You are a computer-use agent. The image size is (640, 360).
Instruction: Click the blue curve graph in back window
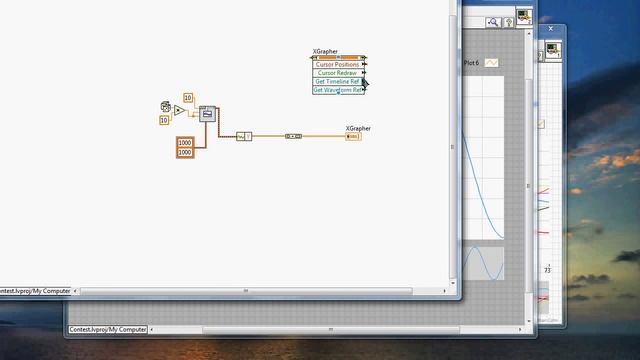(484, 158)
